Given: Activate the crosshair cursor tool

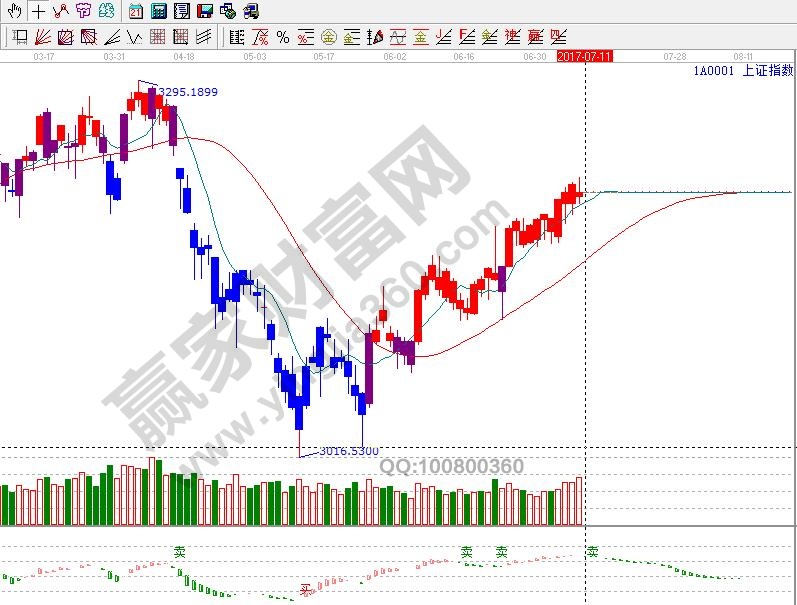Looking at the screenshot, I should click(x=37, y=12).
